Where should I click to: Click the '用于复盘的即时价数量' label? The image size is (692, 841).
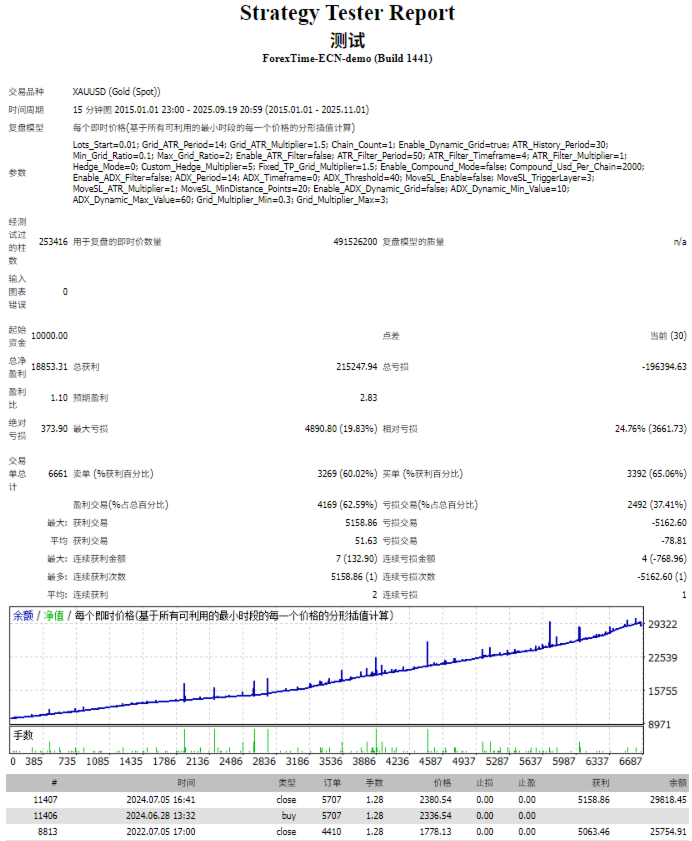coord(117,242)
